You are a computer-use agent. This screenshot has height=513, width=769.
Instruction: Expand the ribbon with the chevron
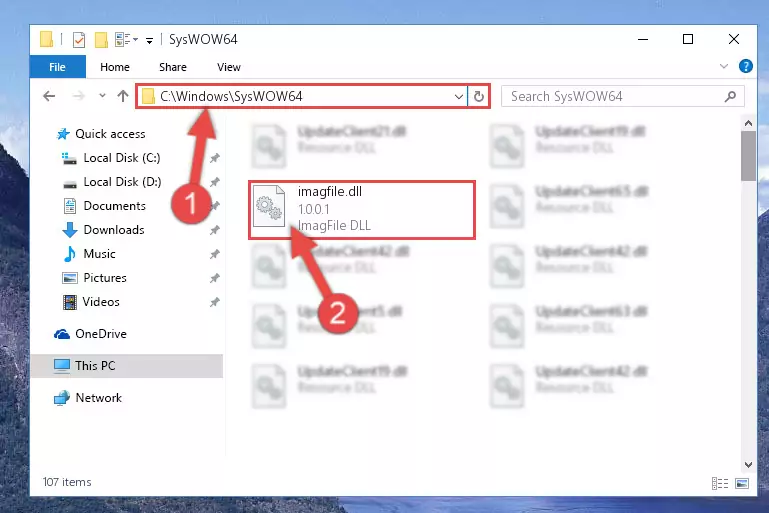point(723,66)
